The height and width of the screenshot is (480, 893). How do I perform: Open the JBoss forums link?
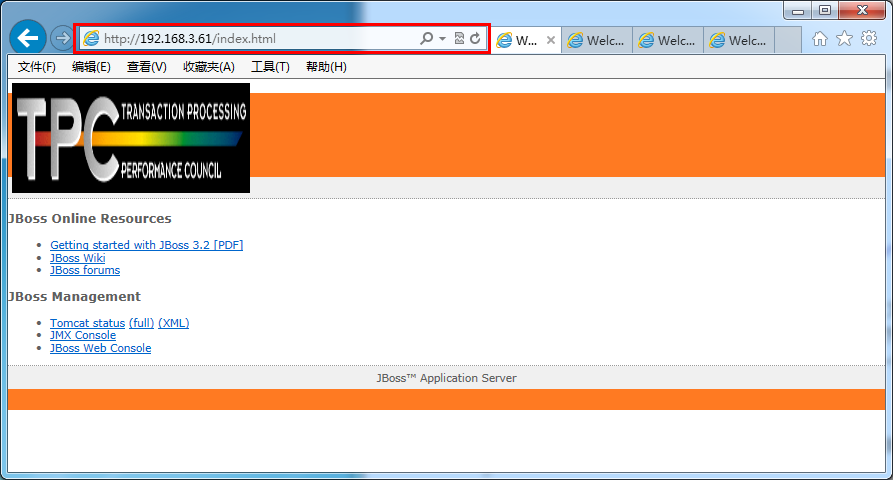tap(85, 270)
